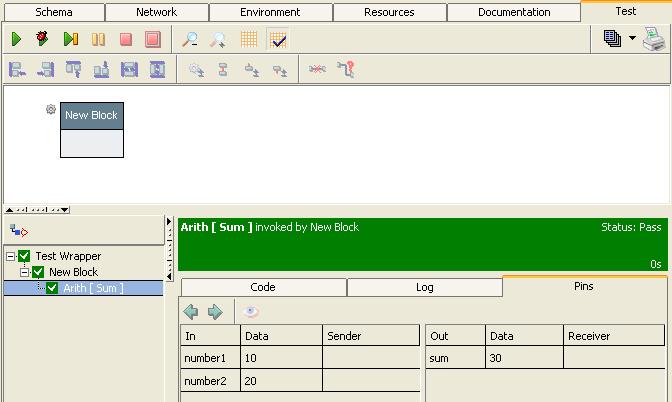
Task: Open dropdown arrow next to copy icon
Action: [x=632, y=39]
